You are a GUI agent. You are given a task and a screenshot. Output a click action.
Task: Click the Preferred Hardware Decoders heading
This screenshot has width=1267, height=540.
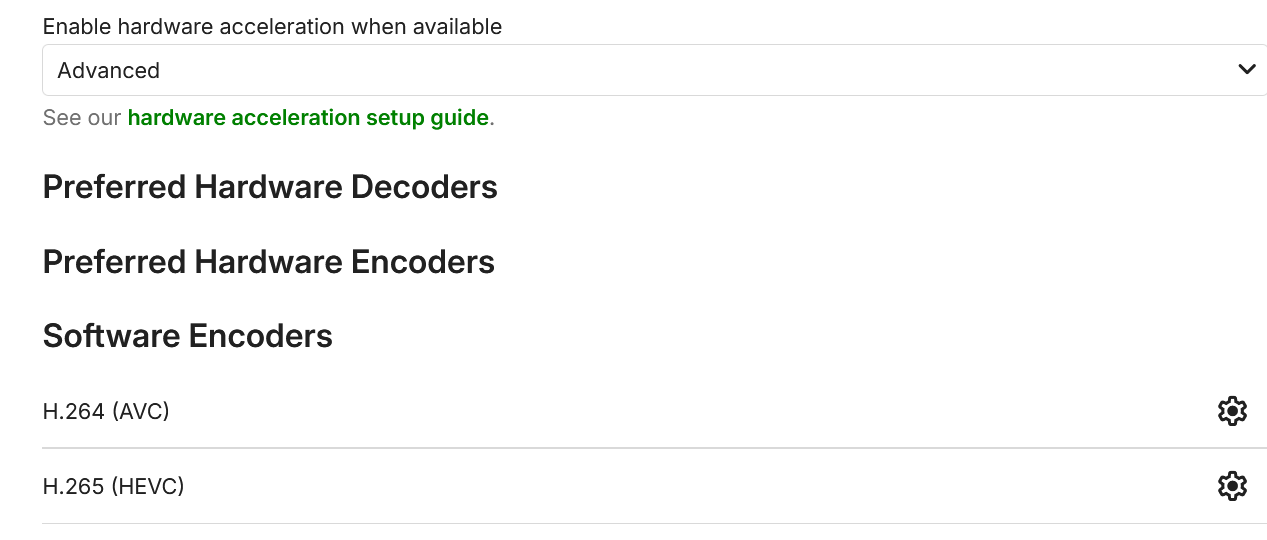pyautogui.click(x=270, y=187)
